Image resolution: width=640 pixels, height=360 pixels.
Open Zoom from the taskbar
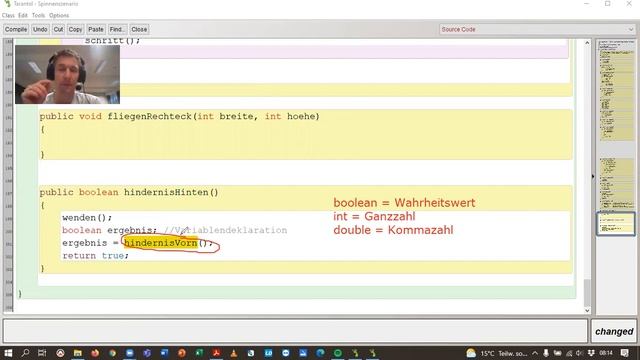[x=130, y=353]
